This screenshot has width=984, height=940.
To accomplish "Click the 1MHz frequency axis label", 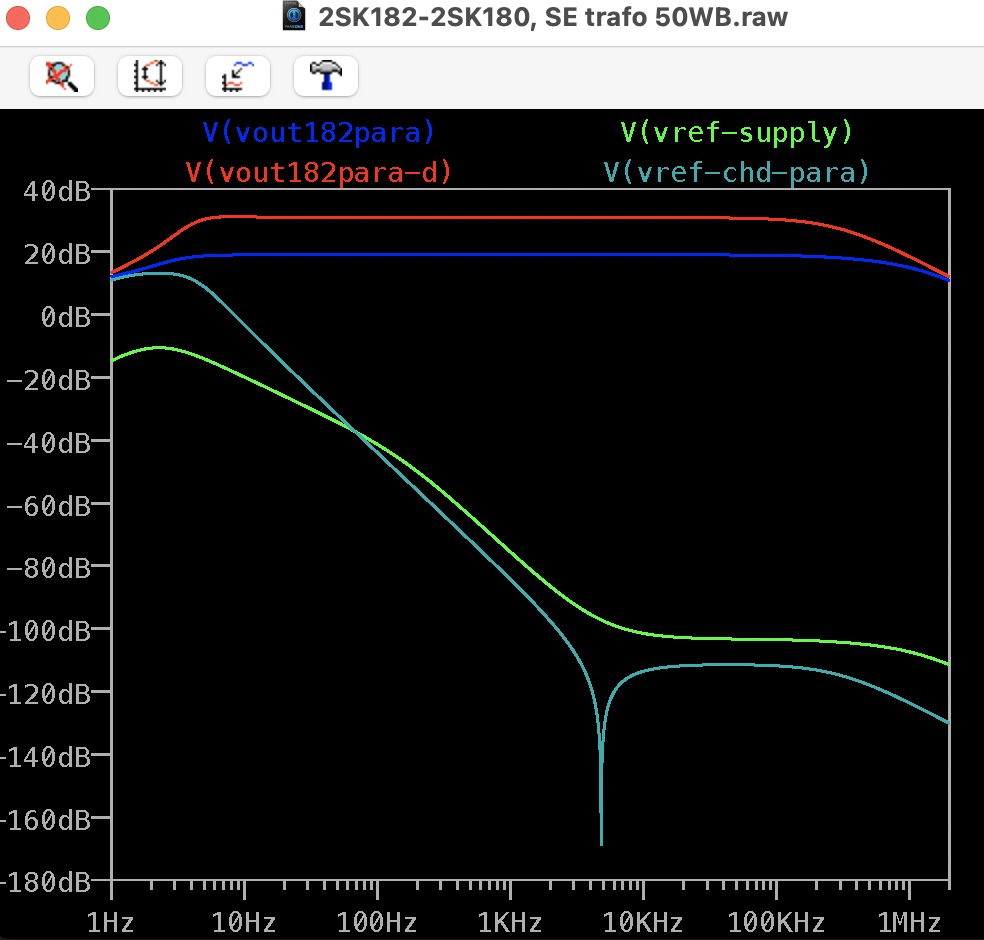I will click(909, 922).
